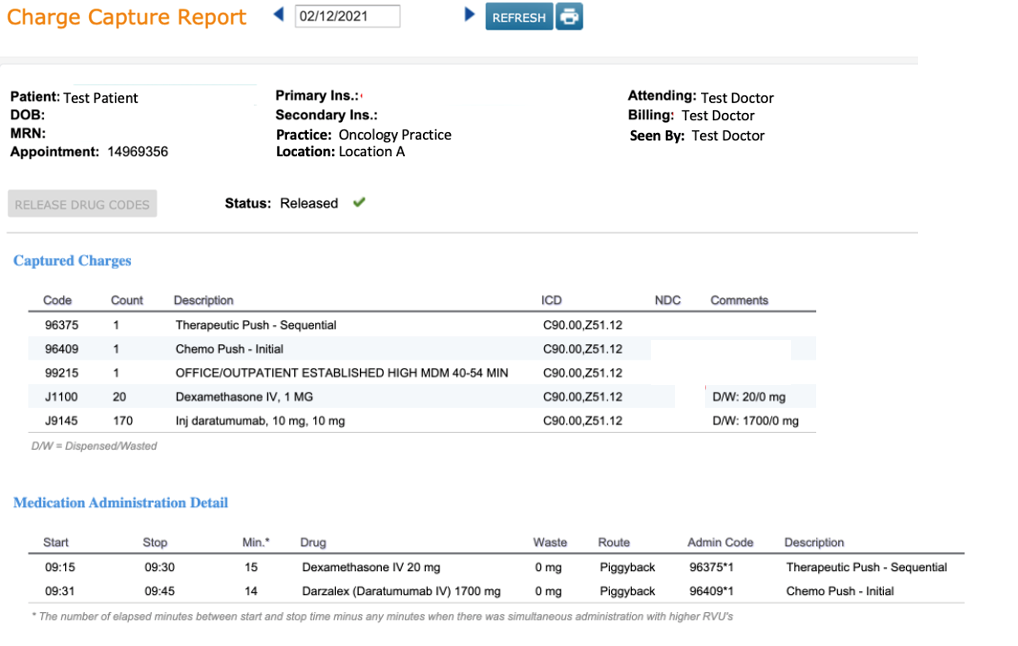Click the green Released status checkmark
This screenshot has height=646, width=1018.
point(359,203)
